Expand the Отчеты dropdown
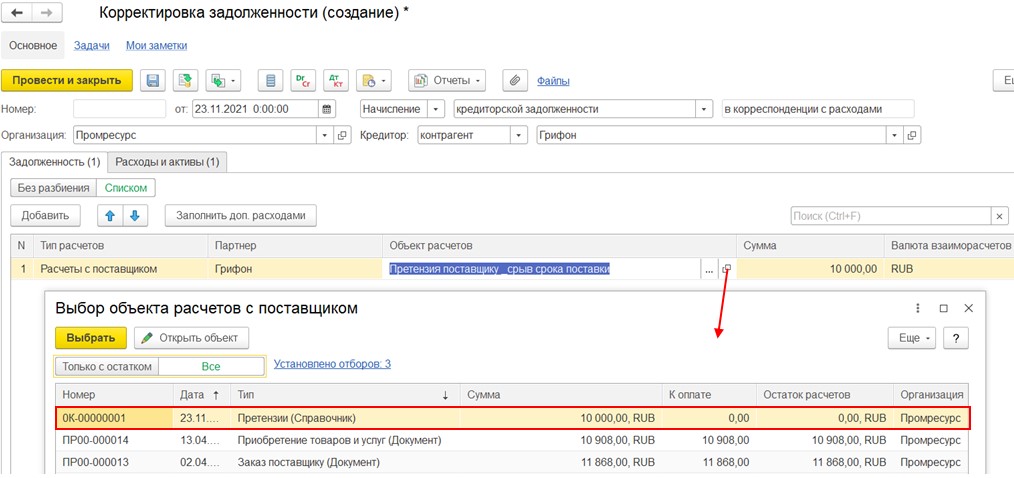1014x478 pixels. (x=447, y=81)
